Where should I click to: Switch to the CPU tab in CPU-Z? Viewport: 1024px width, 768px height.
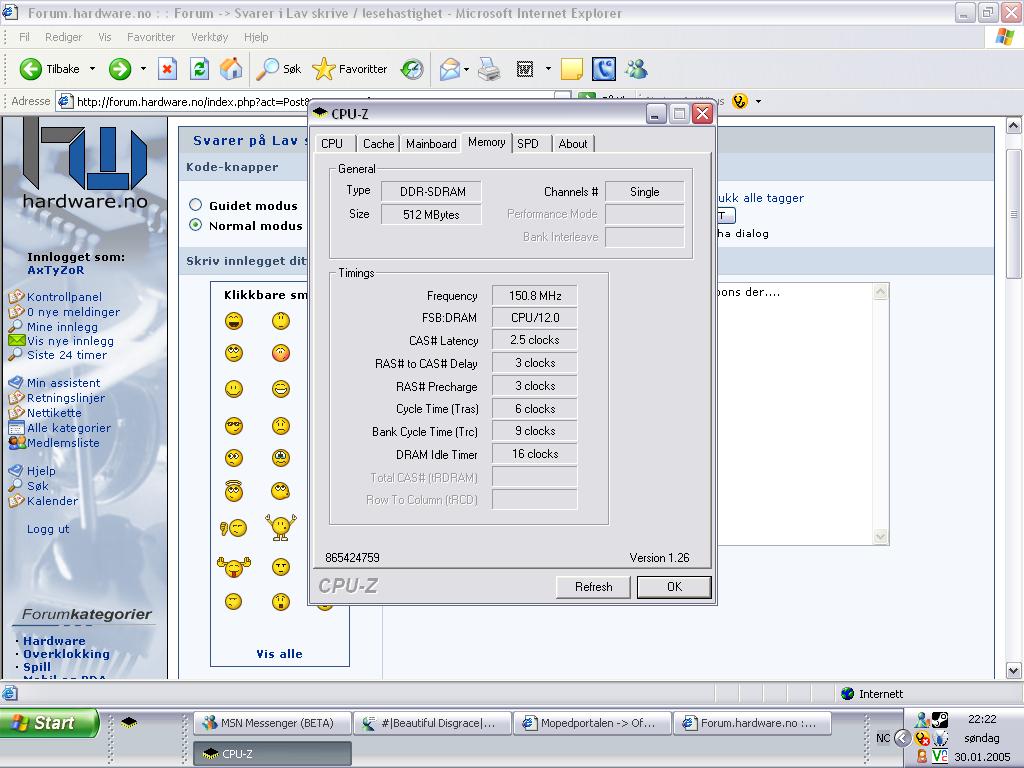(x=332, y=144)
